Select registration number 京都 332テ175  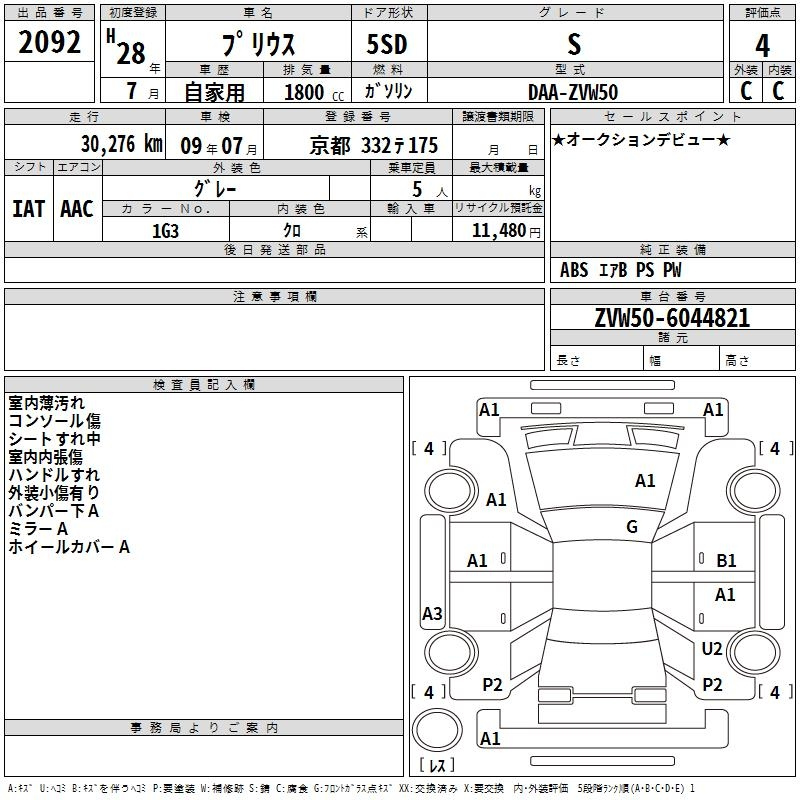point(374,143)
